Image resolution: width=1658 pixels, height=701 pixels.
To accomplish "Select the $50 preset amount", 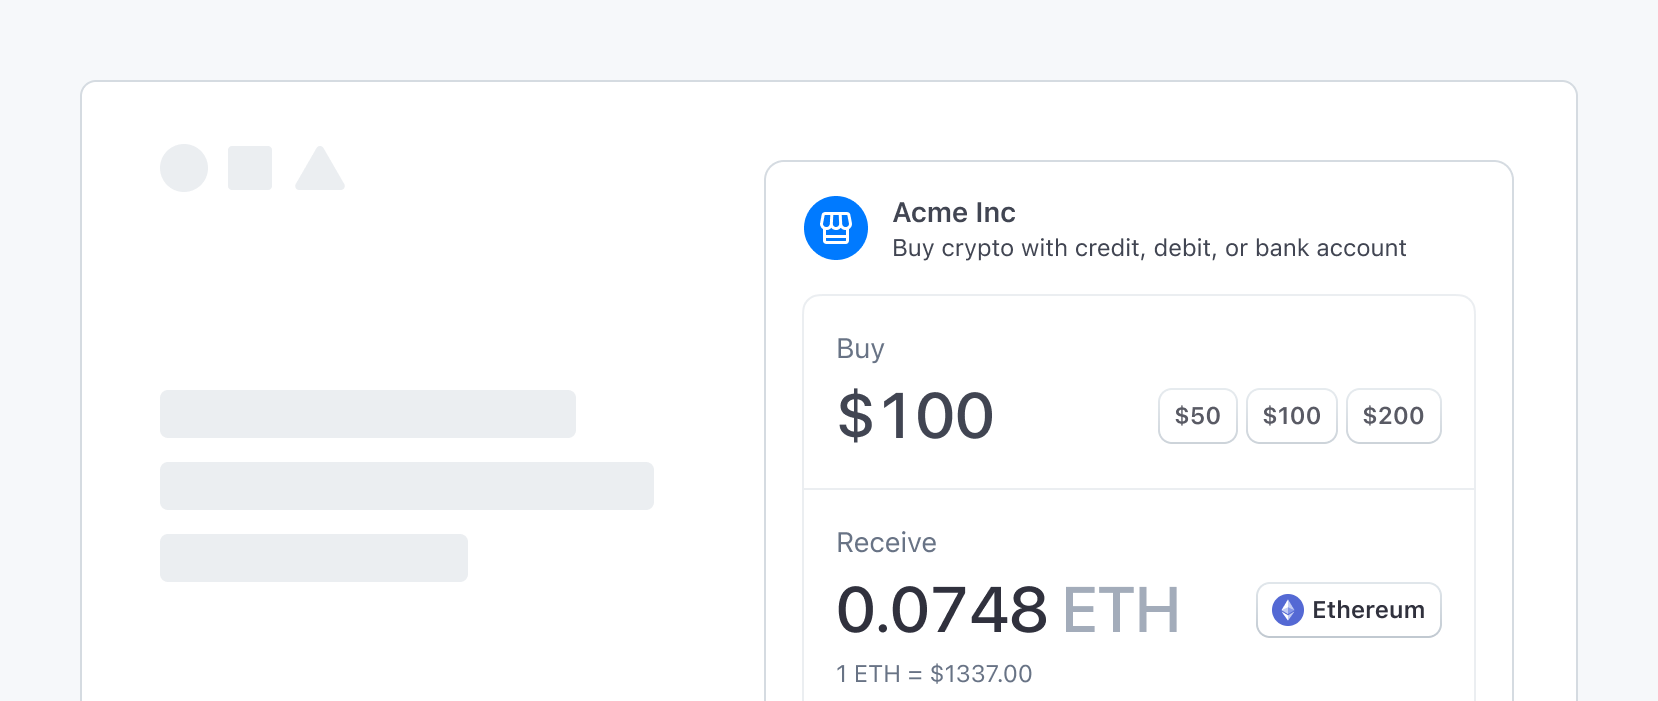I will 1198,416.
